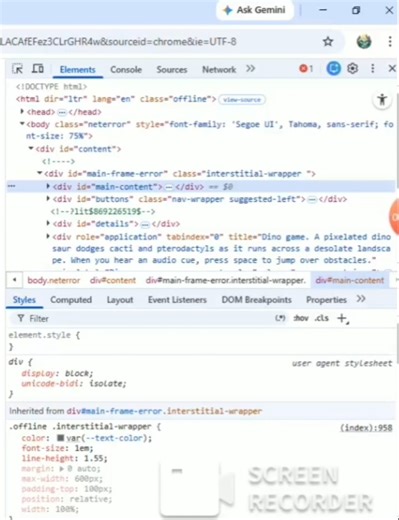Click the text-color variable color swatch

pyautogui.click(x=60, y=437)
